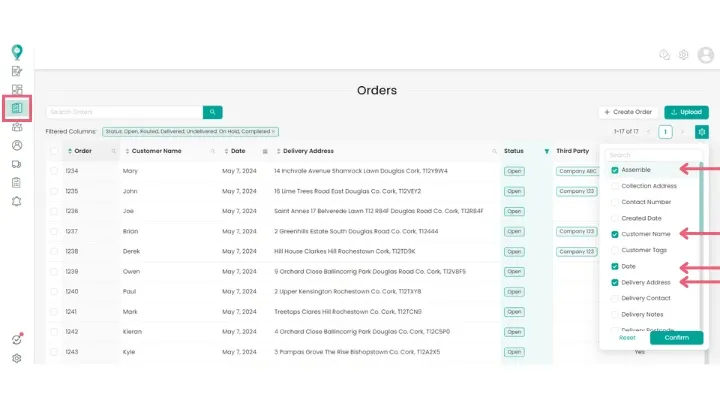The height and width of the screenshot is (405, 720).
Task: Enable the Collection Address column checkbox
Action: point(615,186)
